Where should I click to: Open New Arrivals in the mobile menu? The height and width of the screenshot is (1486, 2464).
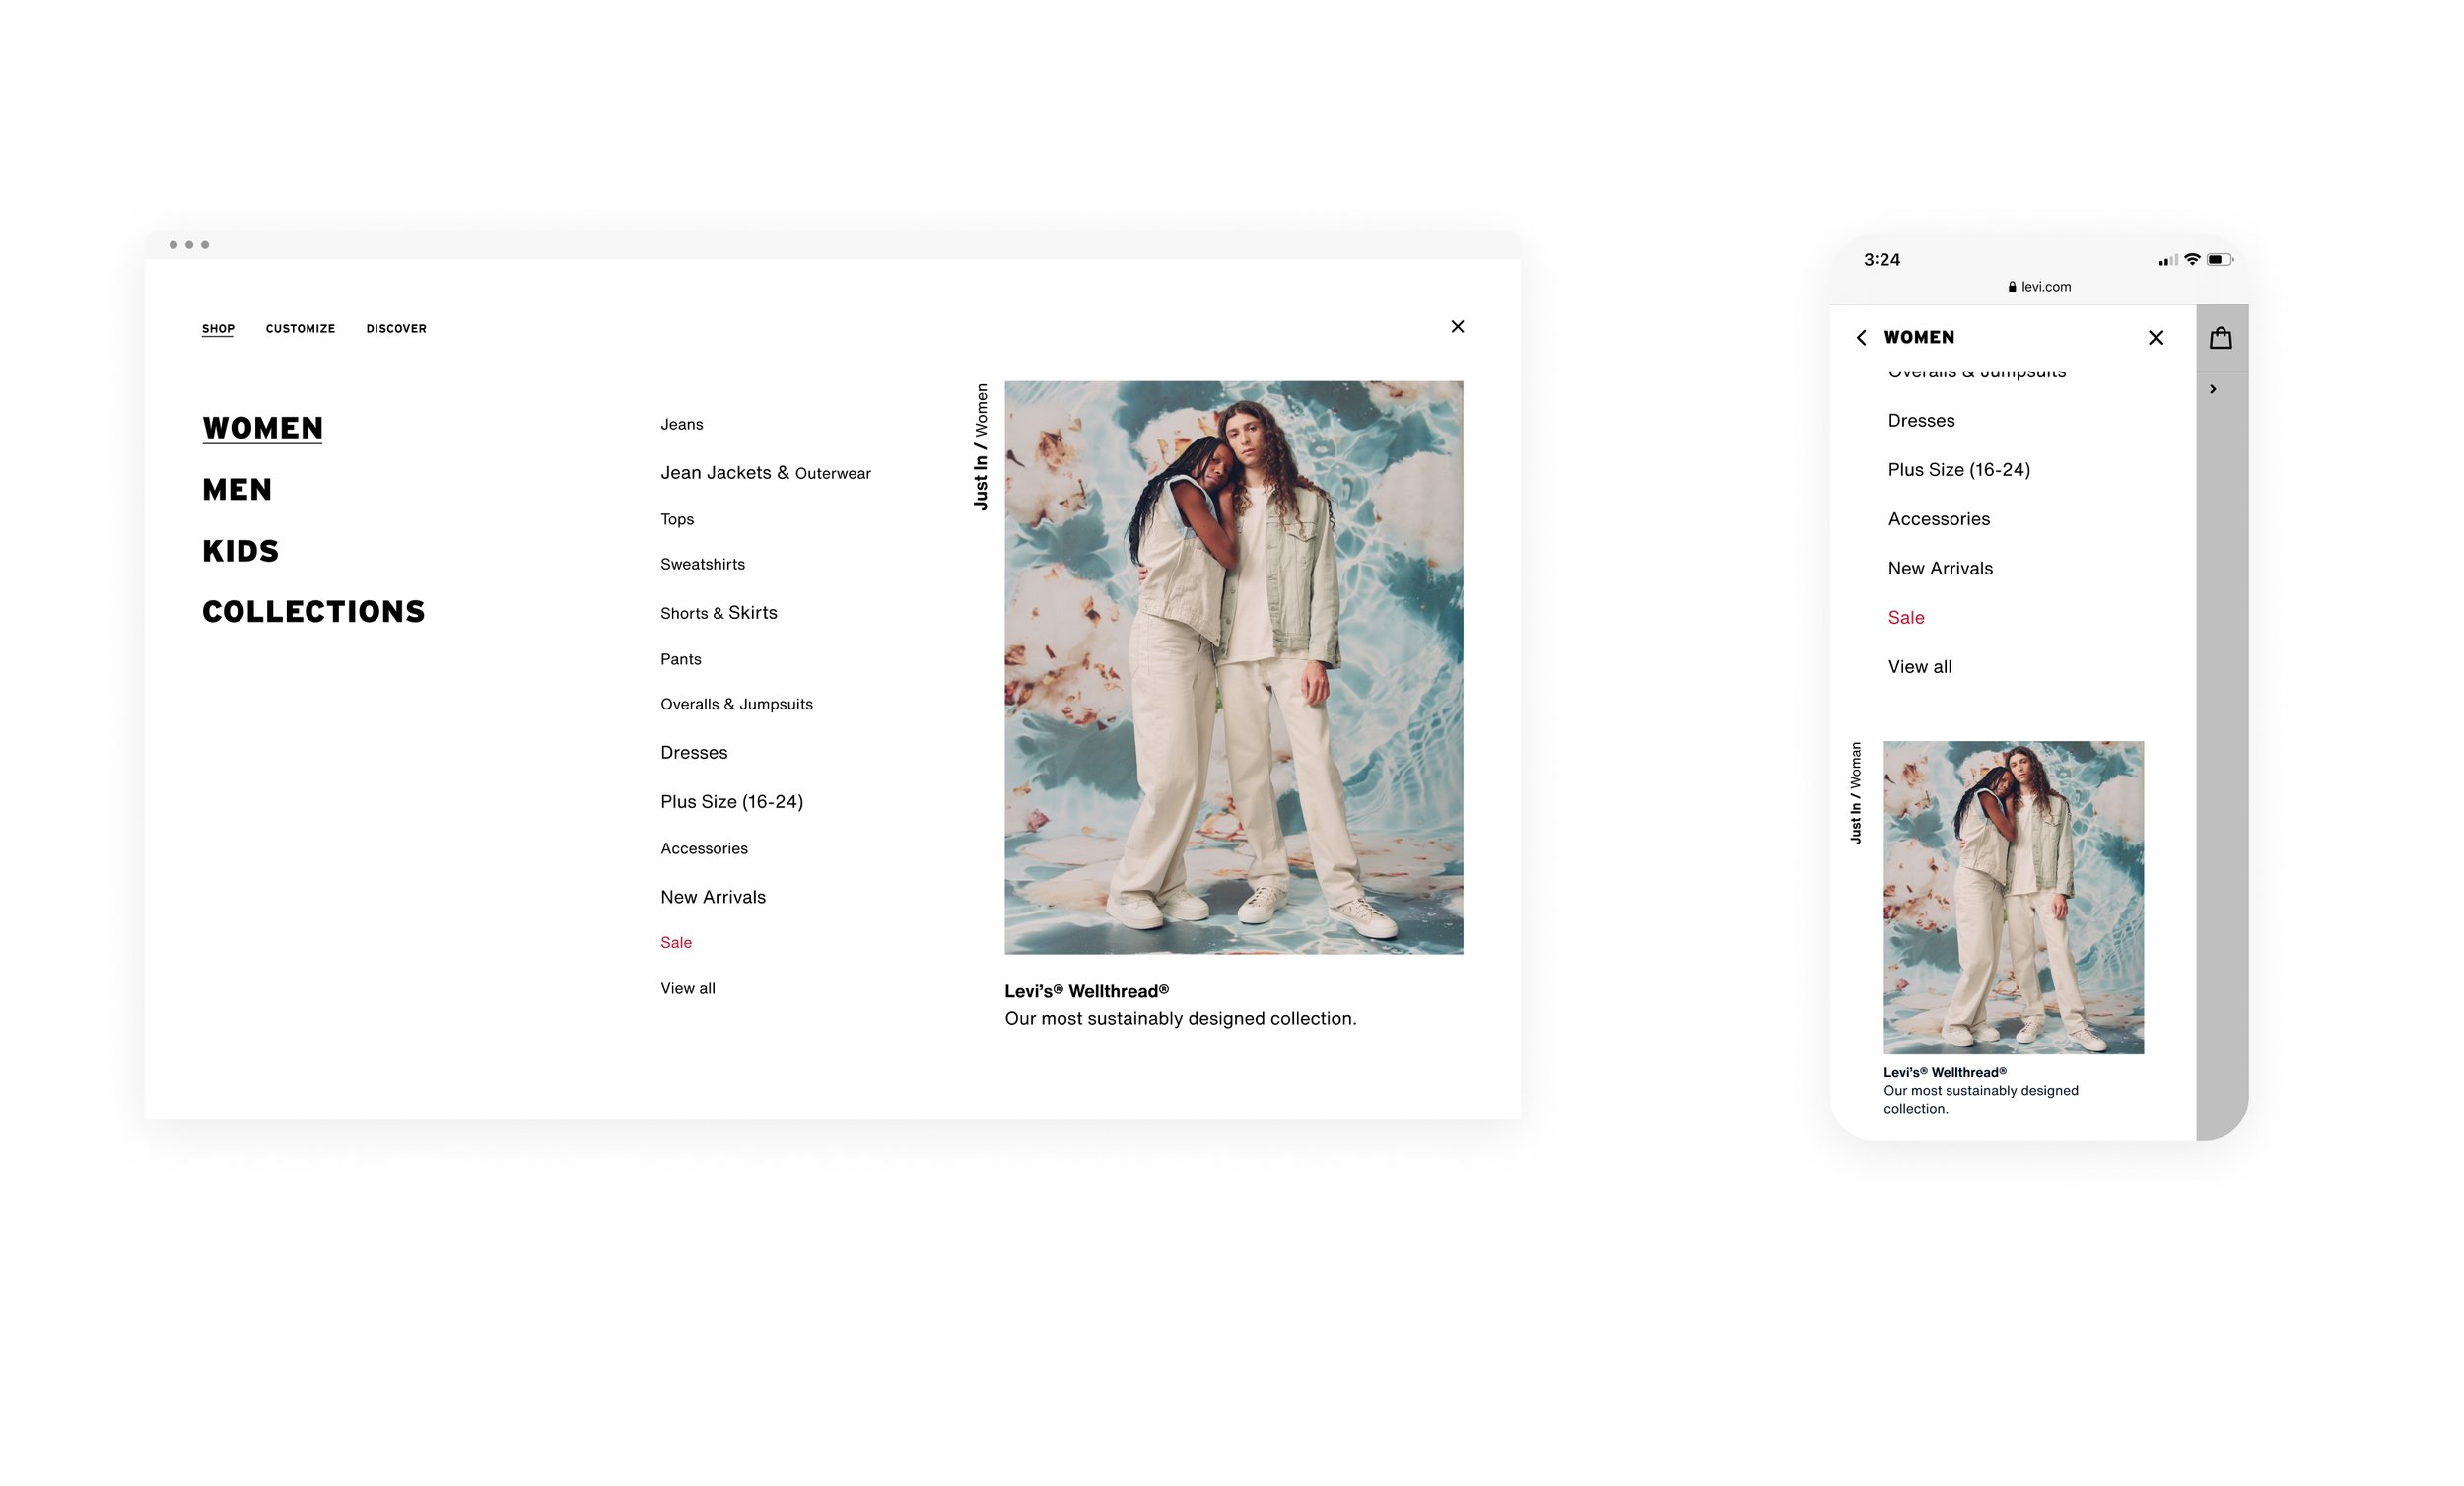click(1940, 568)
